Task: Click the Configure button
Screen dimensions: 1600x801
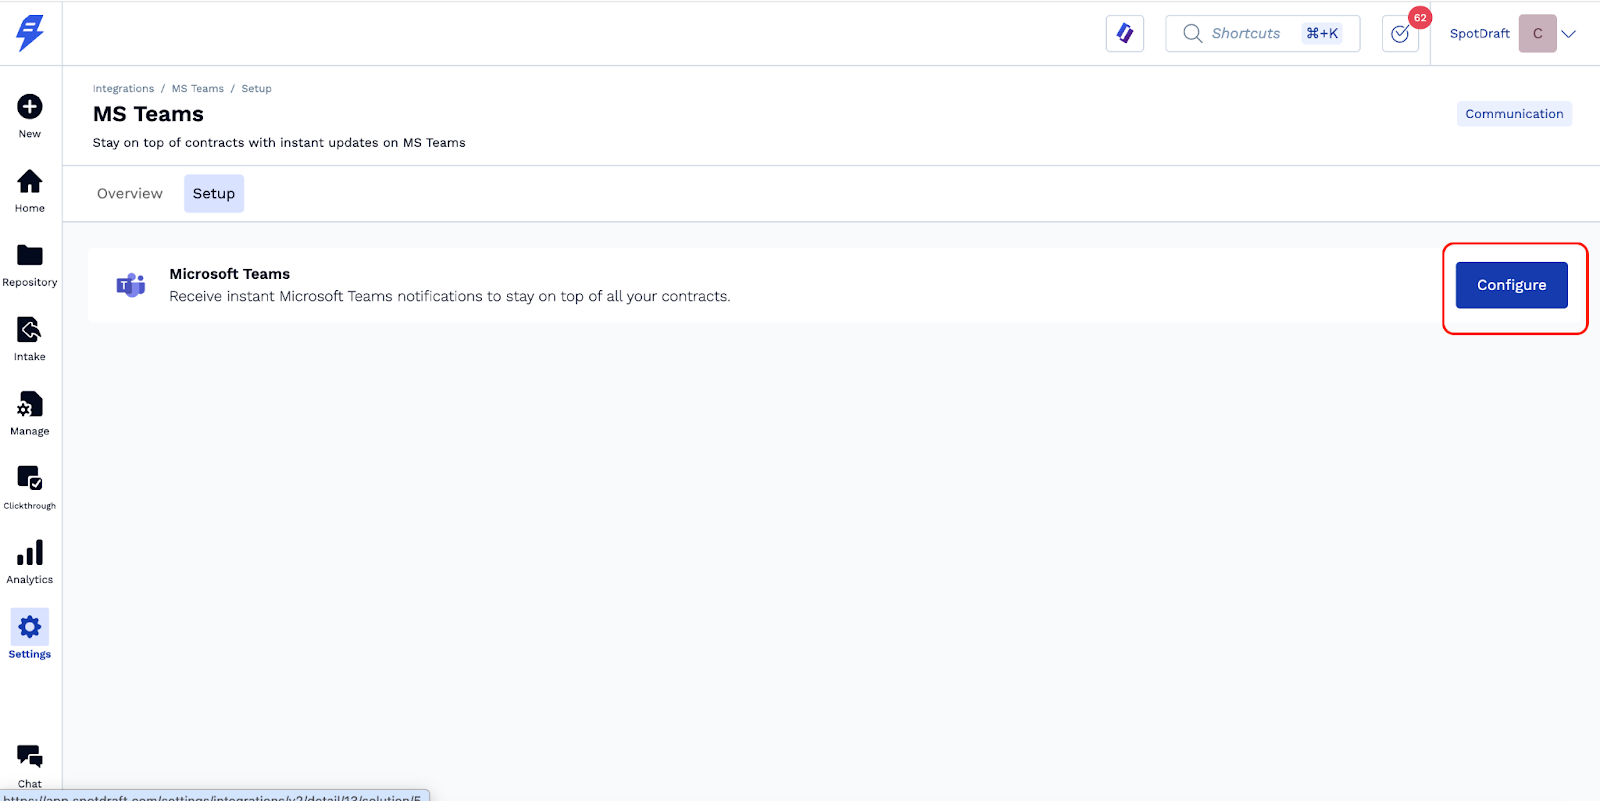Action: (x=1511, y=285)
